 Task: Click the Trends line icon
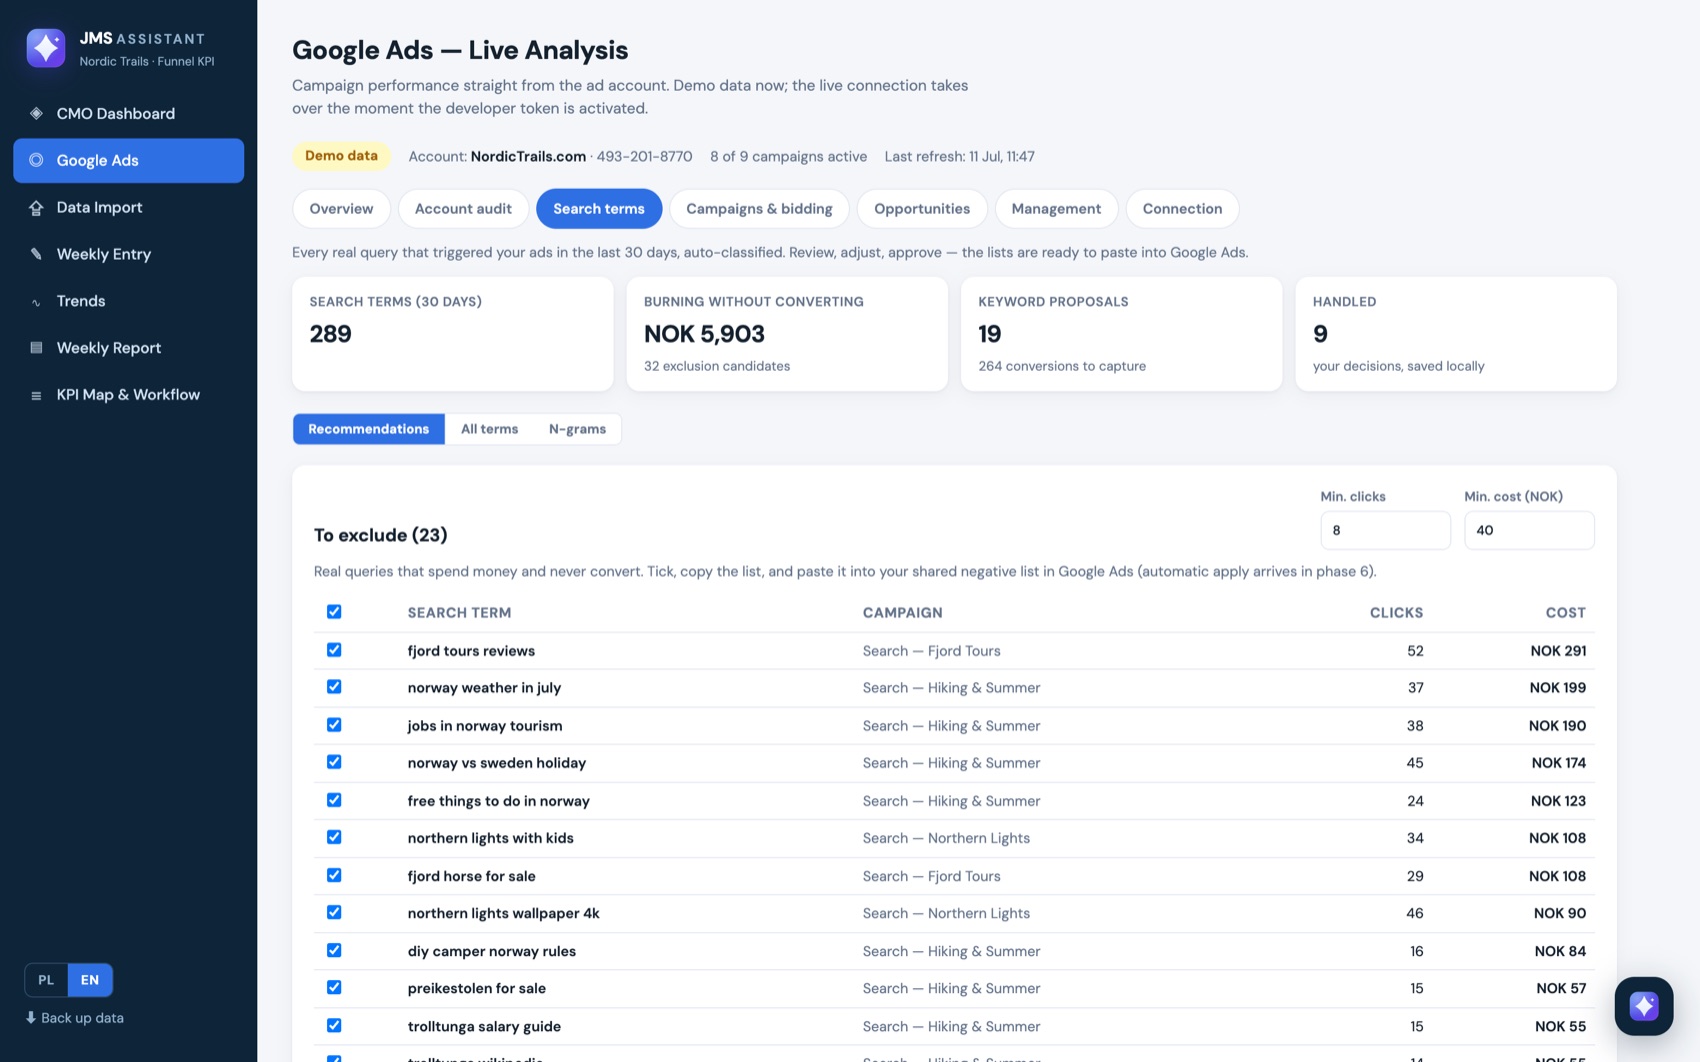[x=36, y=301]
